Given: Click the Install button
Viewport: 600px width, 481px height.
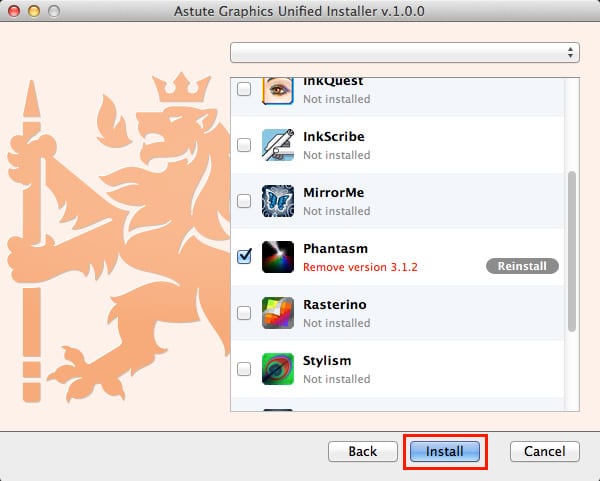Looking at the screenshot, I should [445, 452].
